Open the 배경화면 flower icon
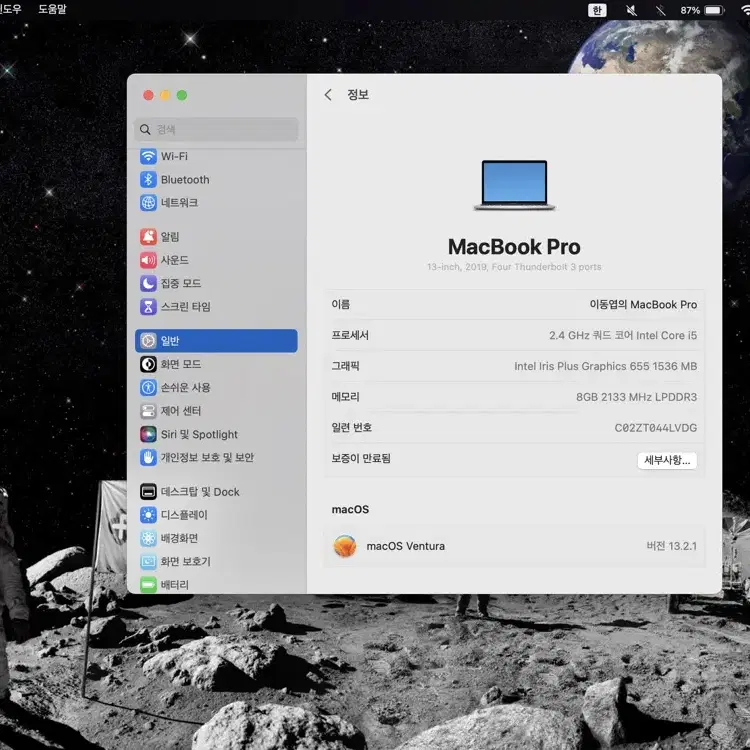This screenshot has width=750, height=750. point(148,538)
